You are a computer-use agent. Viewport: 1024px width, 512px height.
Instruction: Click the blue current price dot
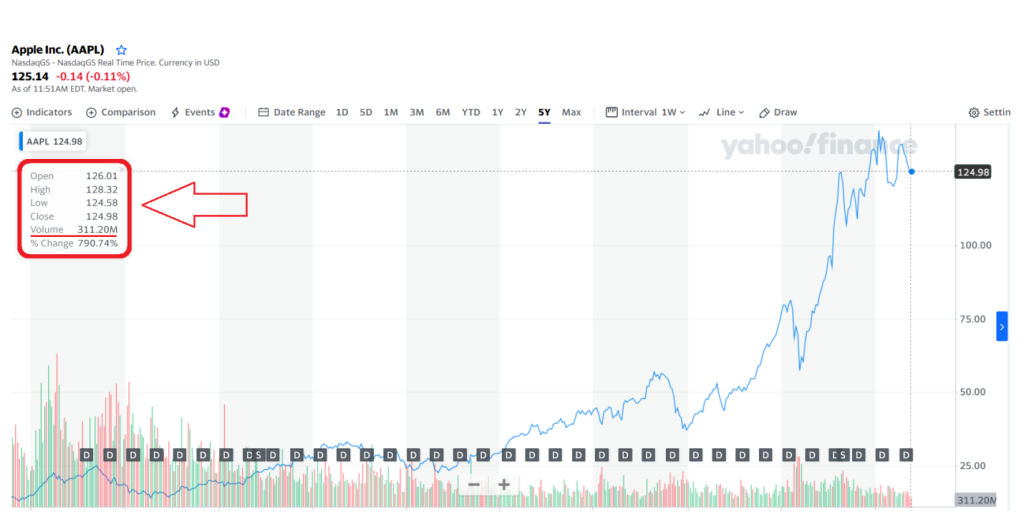[x=912, y=172]
